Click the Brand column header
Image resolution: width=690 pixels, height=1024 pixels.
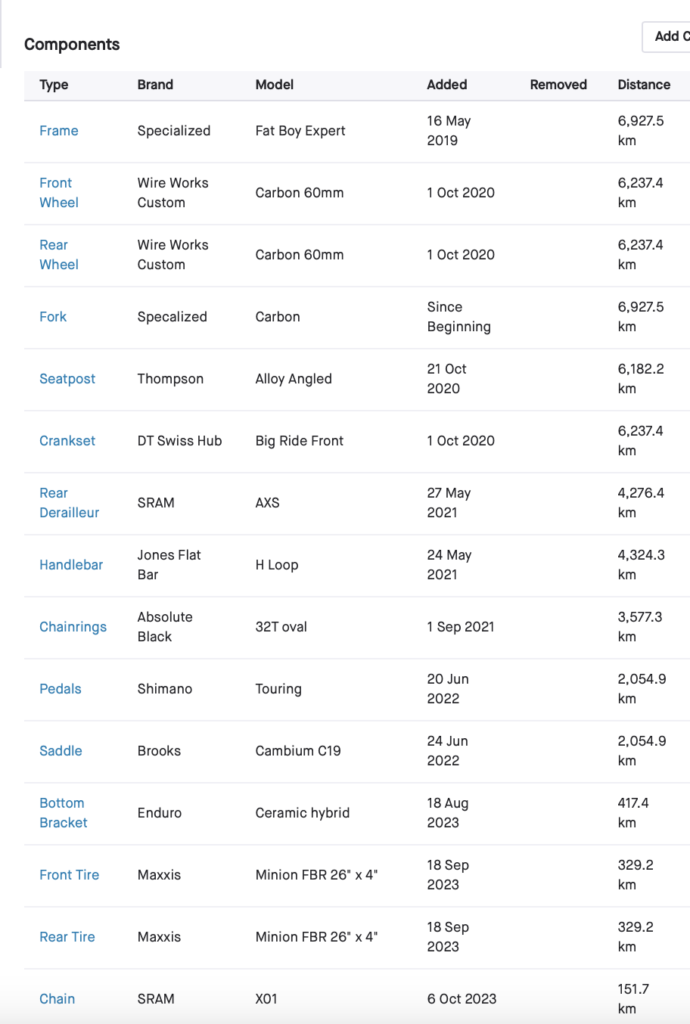click(x=155, y=85)
